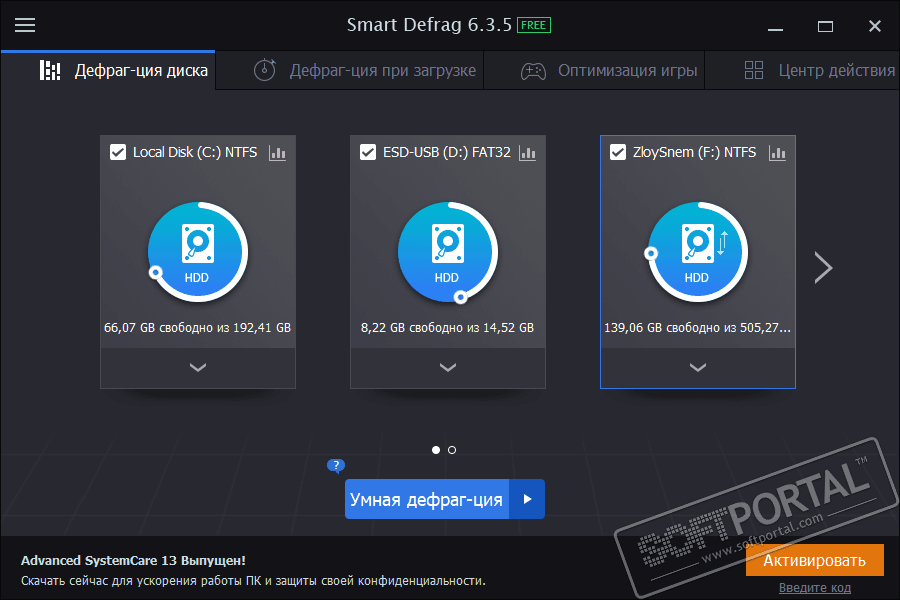Image resolution: width=900 pixels, height=600 pixels.
Task: Click Advanced SystemCare 13 Выпущен! headline
Action: coord(133,560)
